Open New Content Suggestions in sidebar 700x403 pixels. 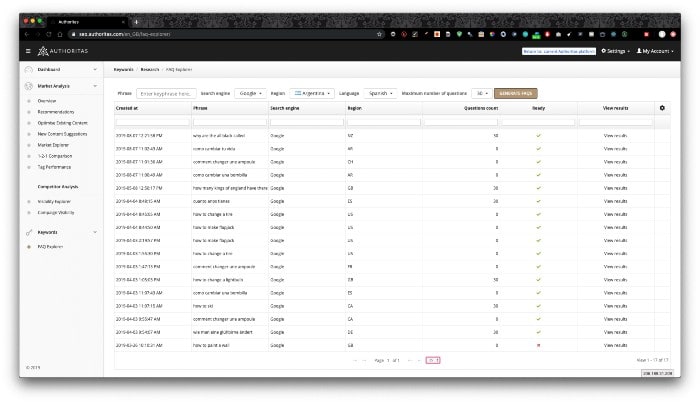point(62,134)
